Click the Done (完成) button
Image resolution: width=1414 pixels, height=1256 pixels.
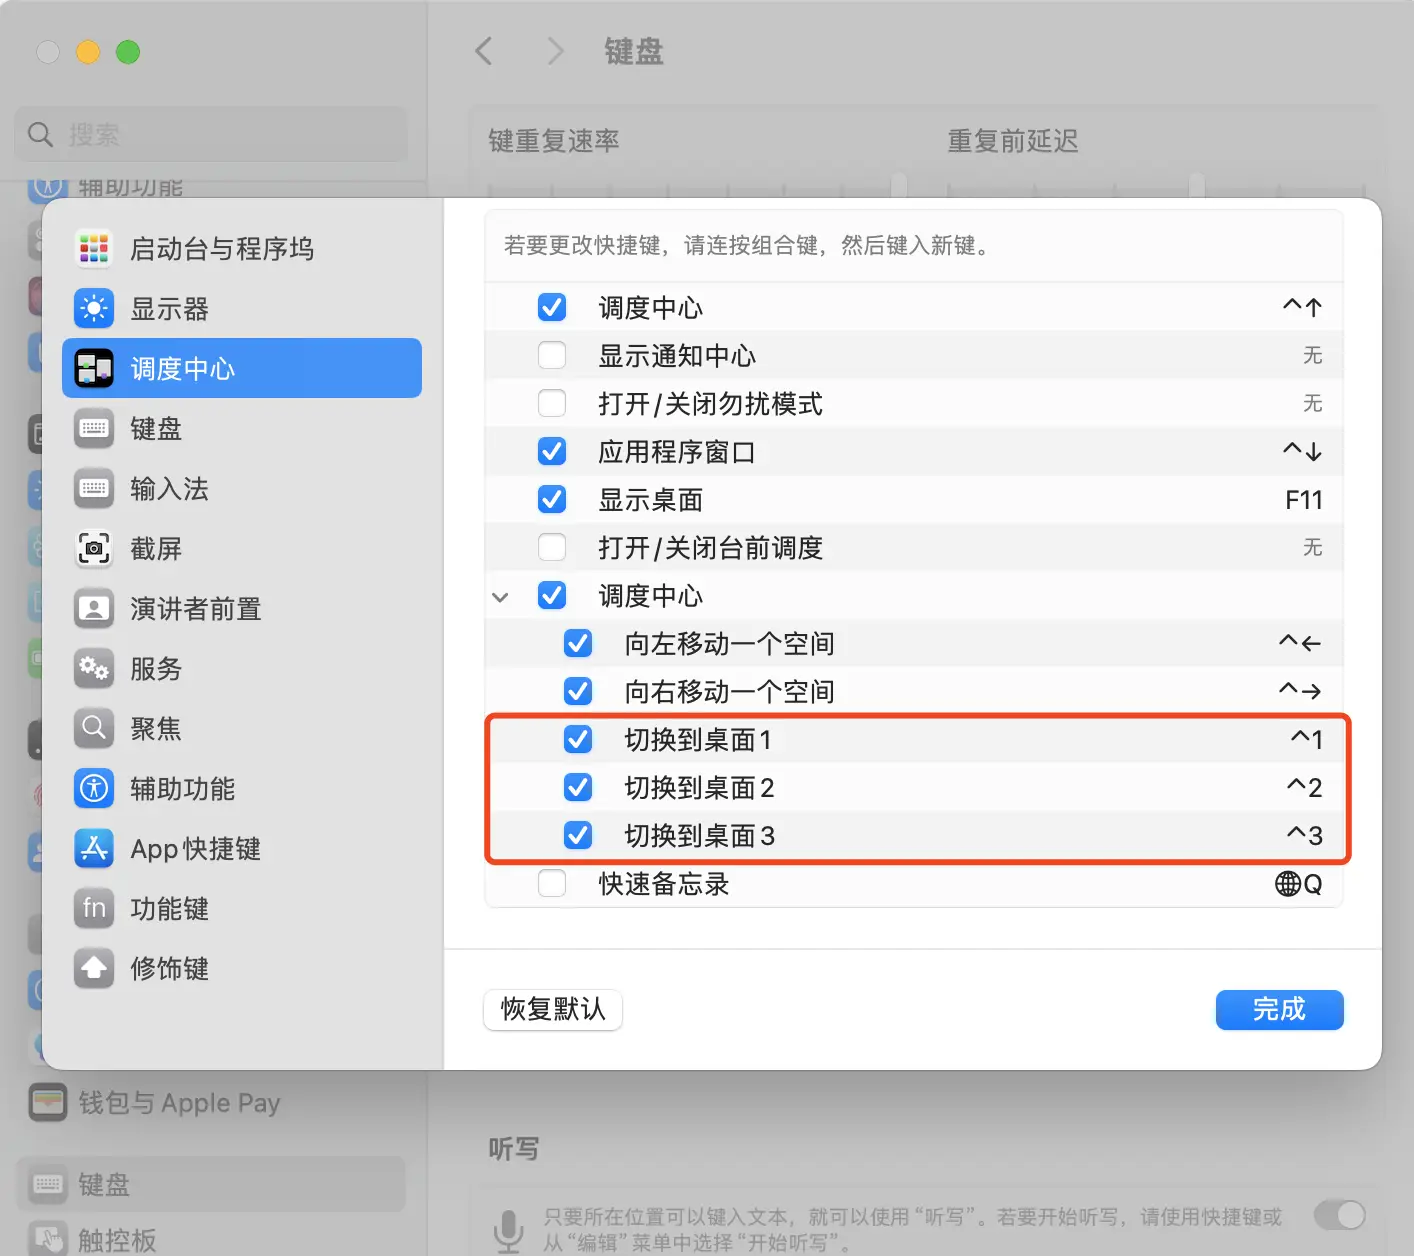1279,1009
